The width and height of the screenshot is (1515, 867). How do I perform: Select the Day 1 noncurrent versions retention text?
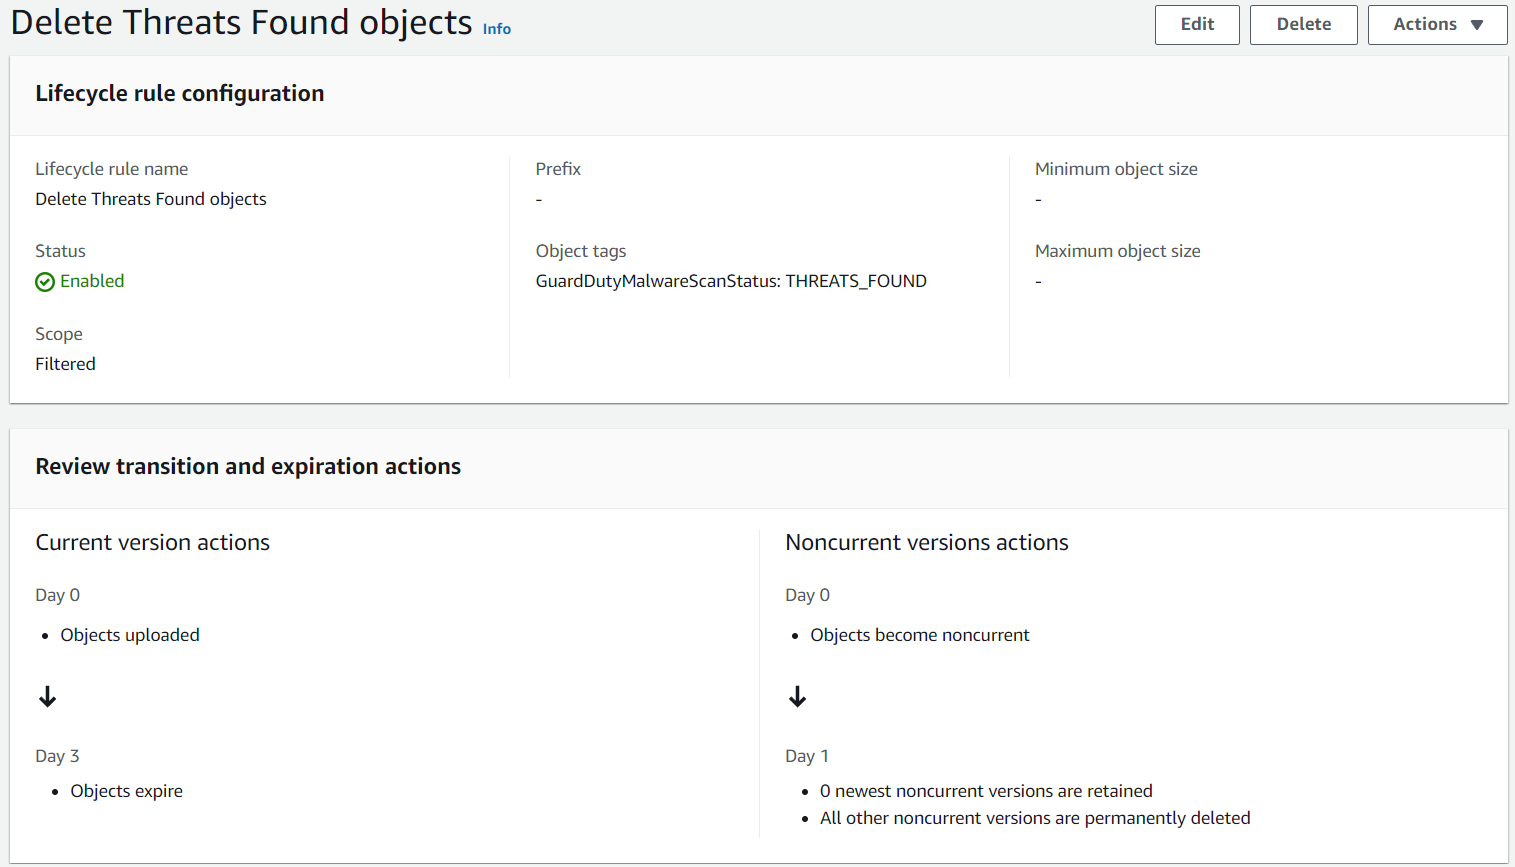[x=986, y=790]
